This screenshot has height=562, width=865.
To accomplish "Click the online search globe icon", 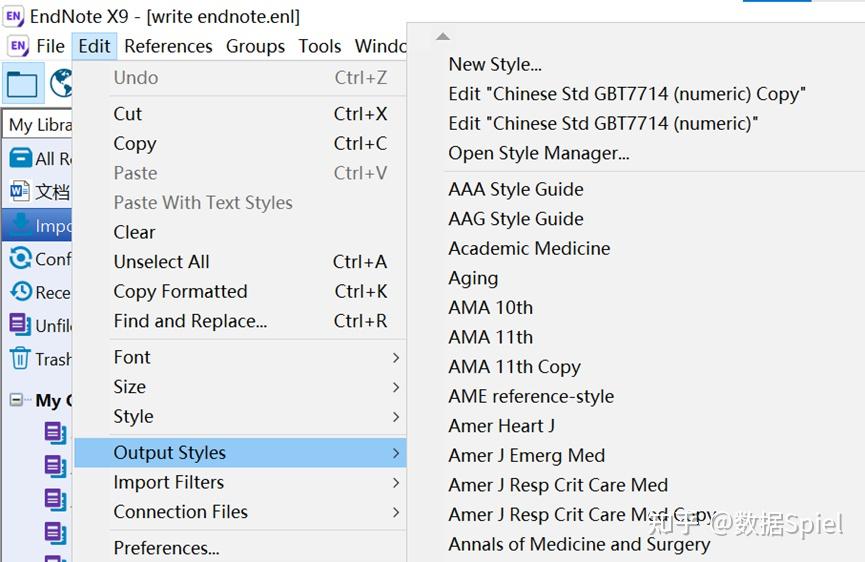I will (x=62, y=84).
